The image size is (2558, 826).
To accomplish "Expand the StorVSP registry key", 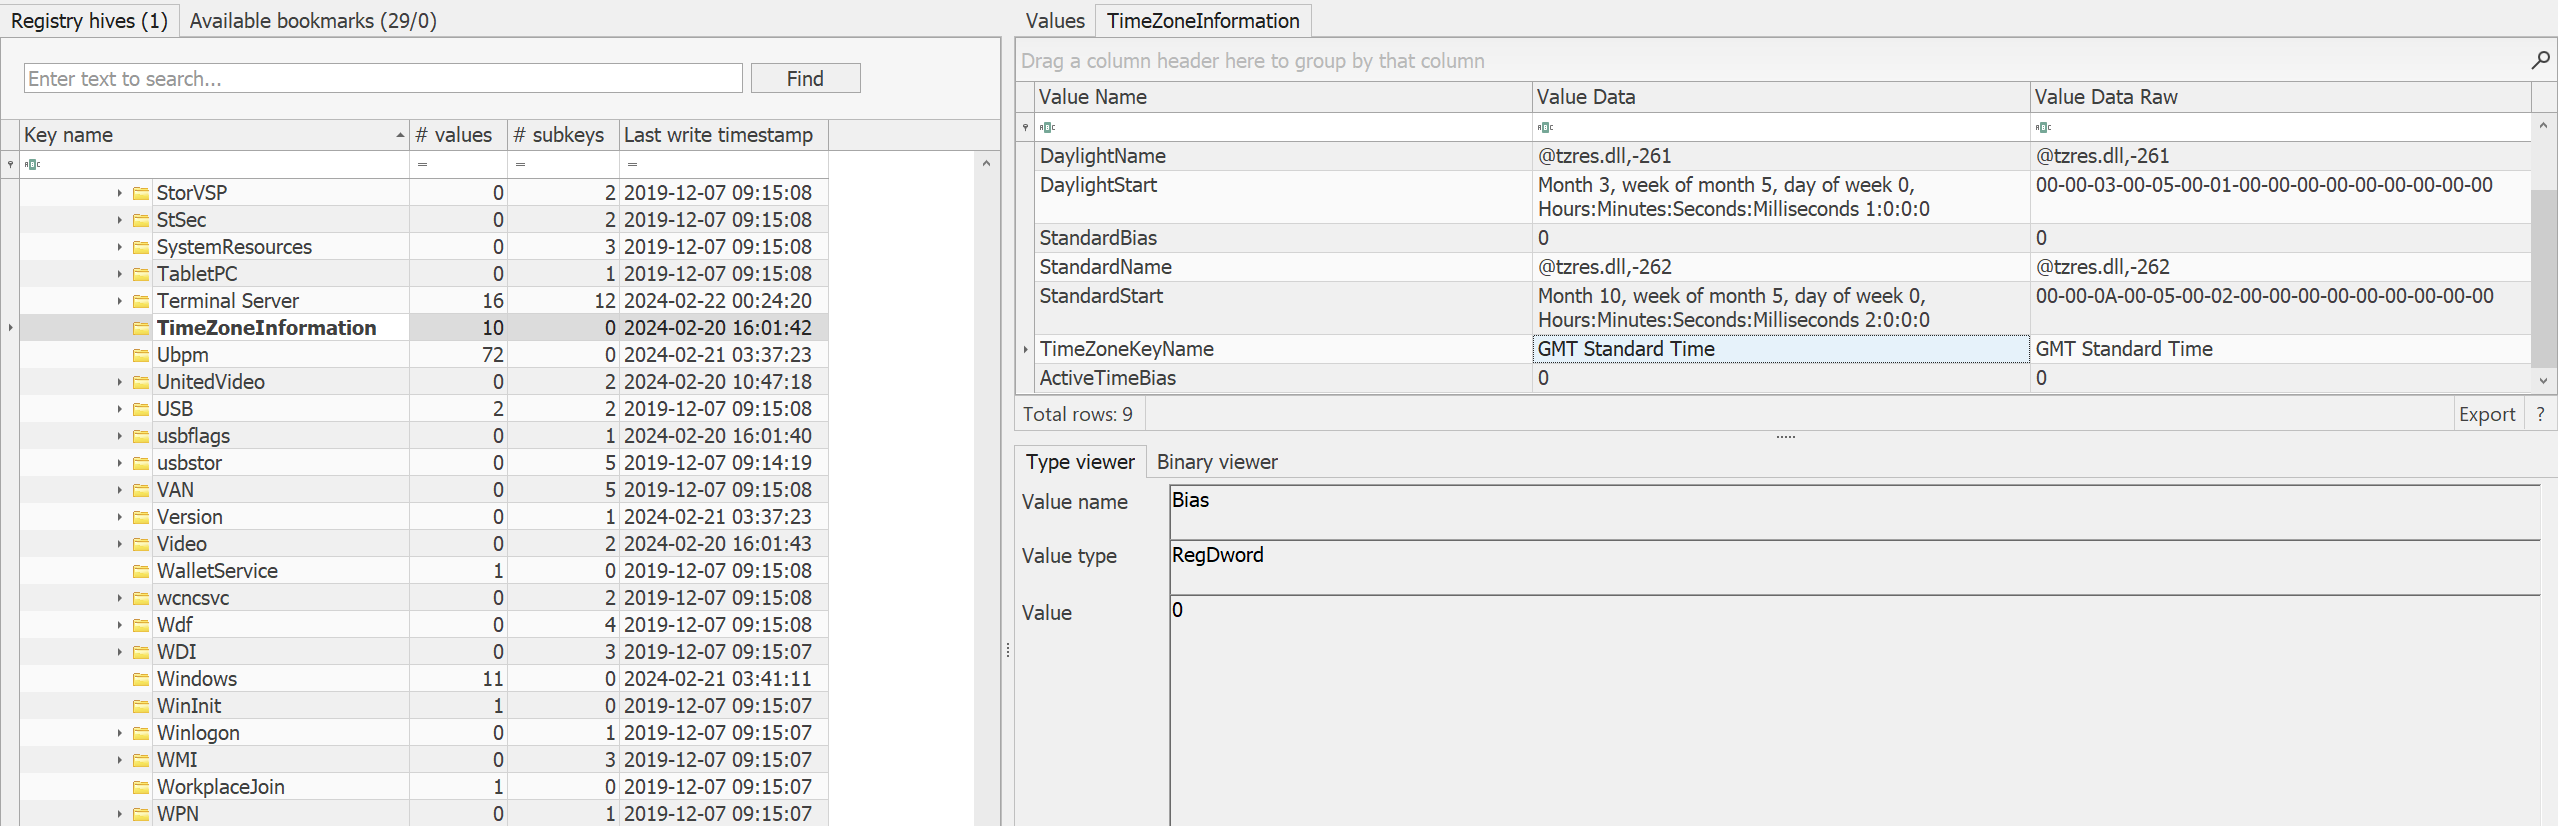I will (x=119, y=193).
